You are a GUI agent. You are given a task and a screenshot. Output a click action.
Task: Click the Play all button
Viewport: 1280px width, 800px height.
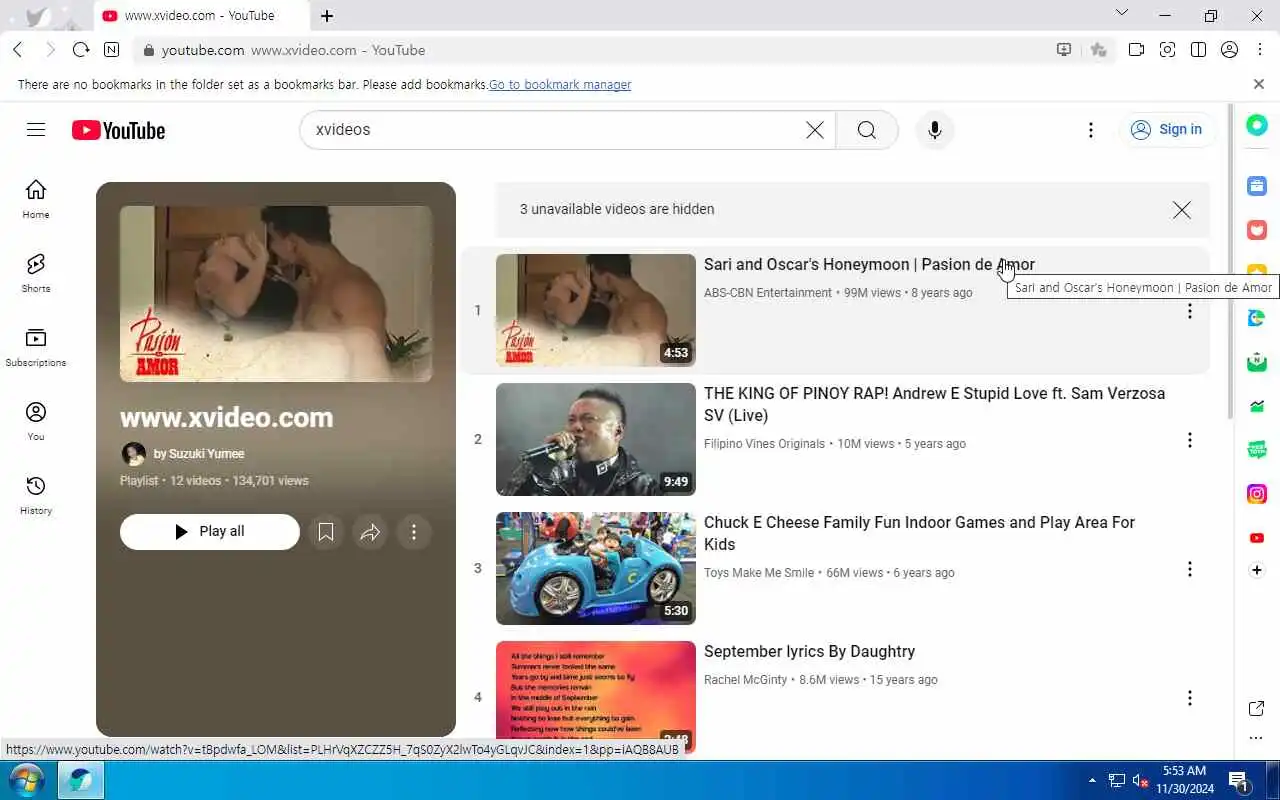click(x=210, y=532)
